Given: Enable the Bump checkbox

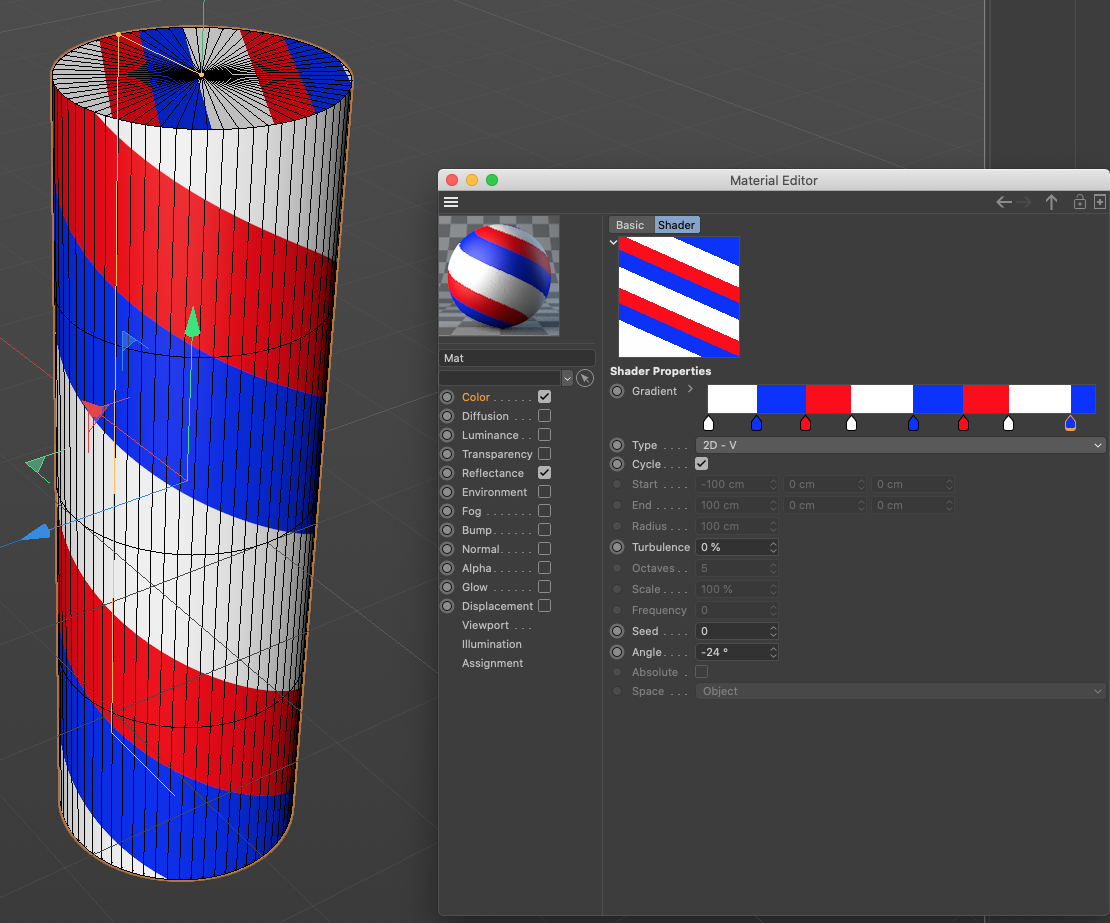Looking at the screenshot, I should [x=544, y=529].
